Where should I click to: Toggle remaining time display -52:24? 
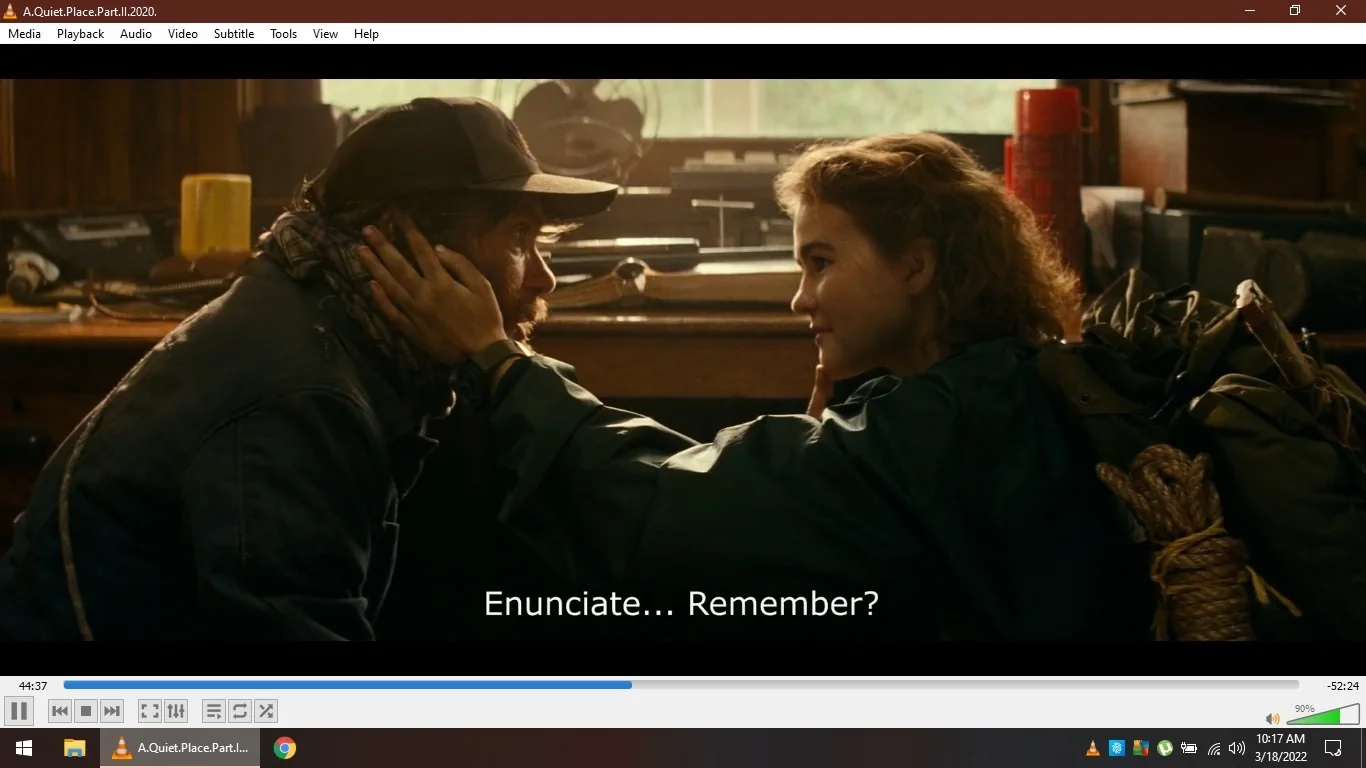point(1343,686)
